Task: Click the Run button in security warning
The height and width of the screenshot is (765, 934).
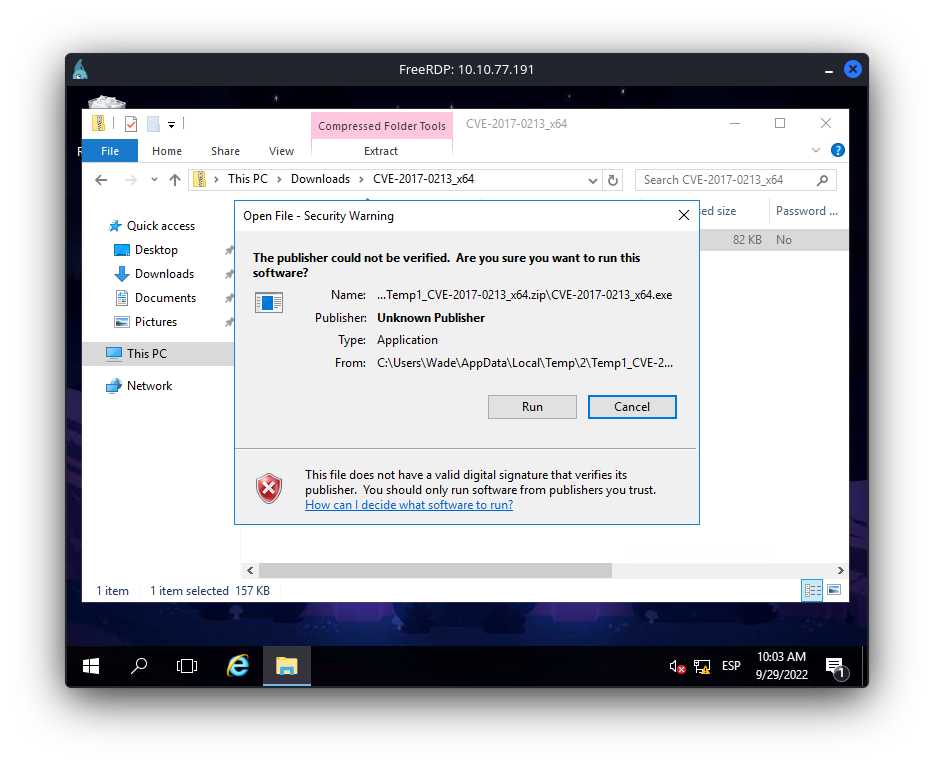Action: coord(532,407)
